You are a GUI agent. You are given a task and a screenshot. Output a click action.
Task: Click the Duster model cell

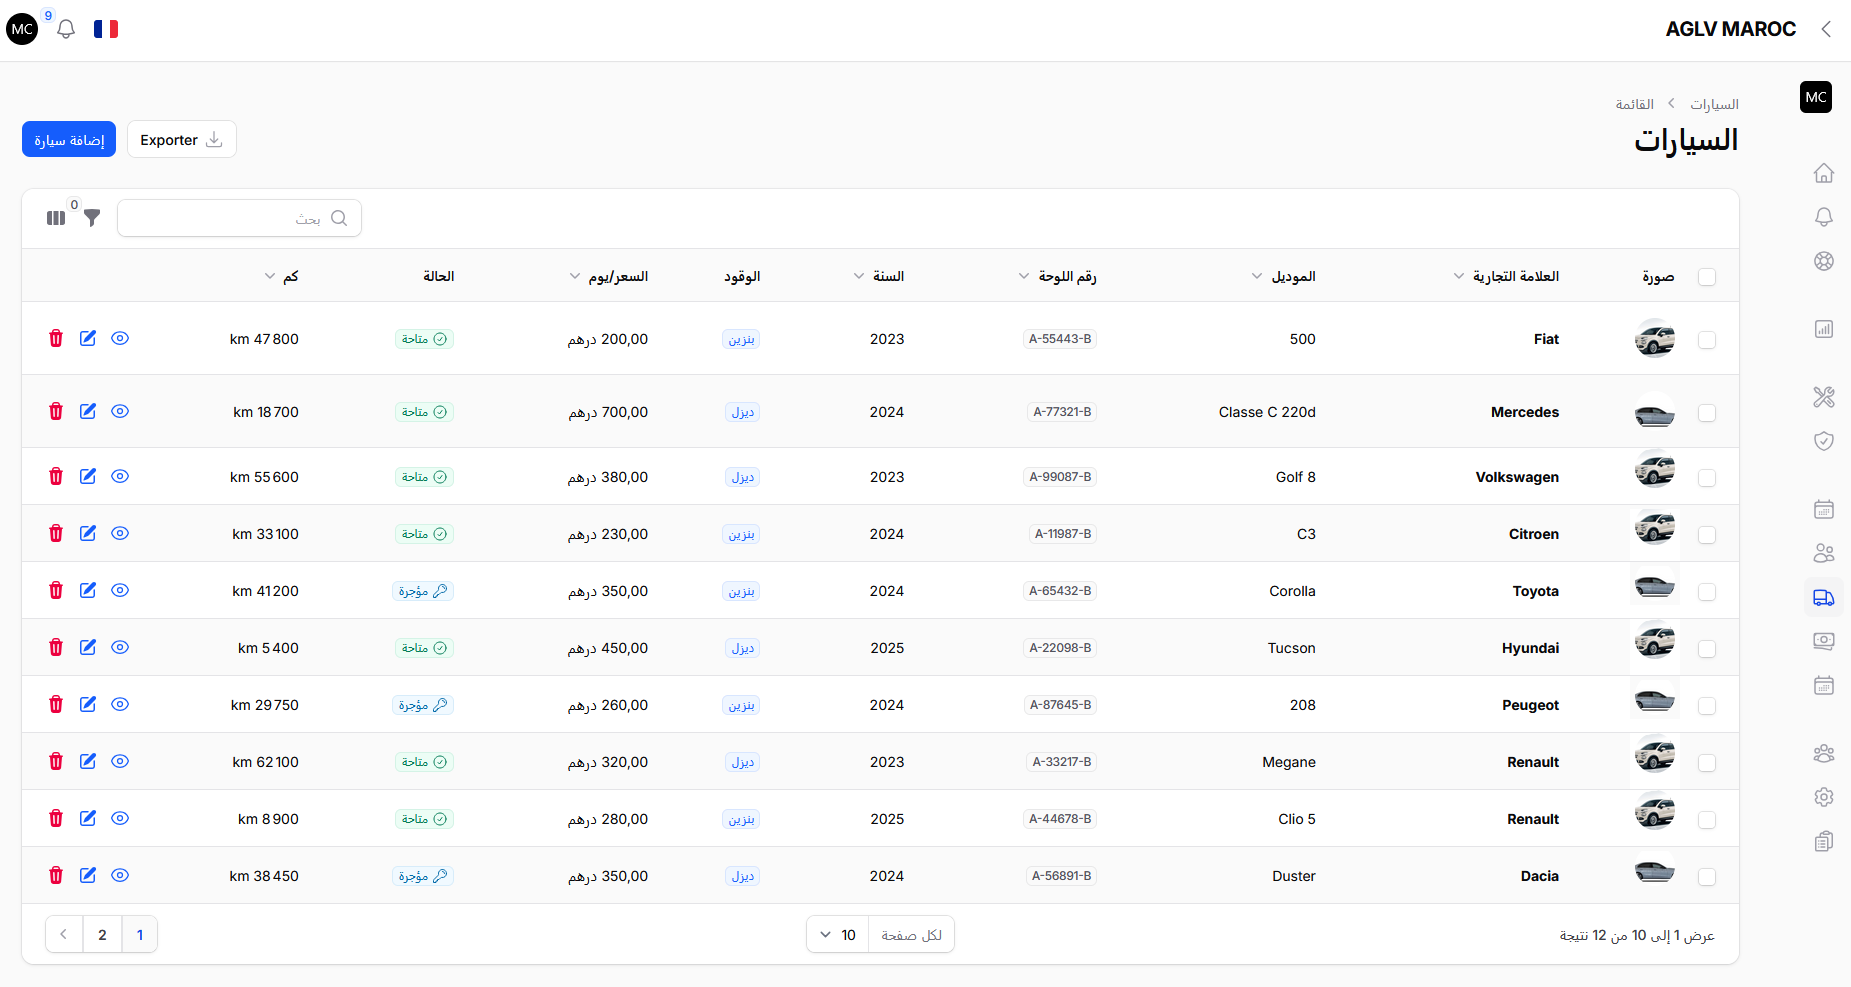click(x=1294, y=876)
